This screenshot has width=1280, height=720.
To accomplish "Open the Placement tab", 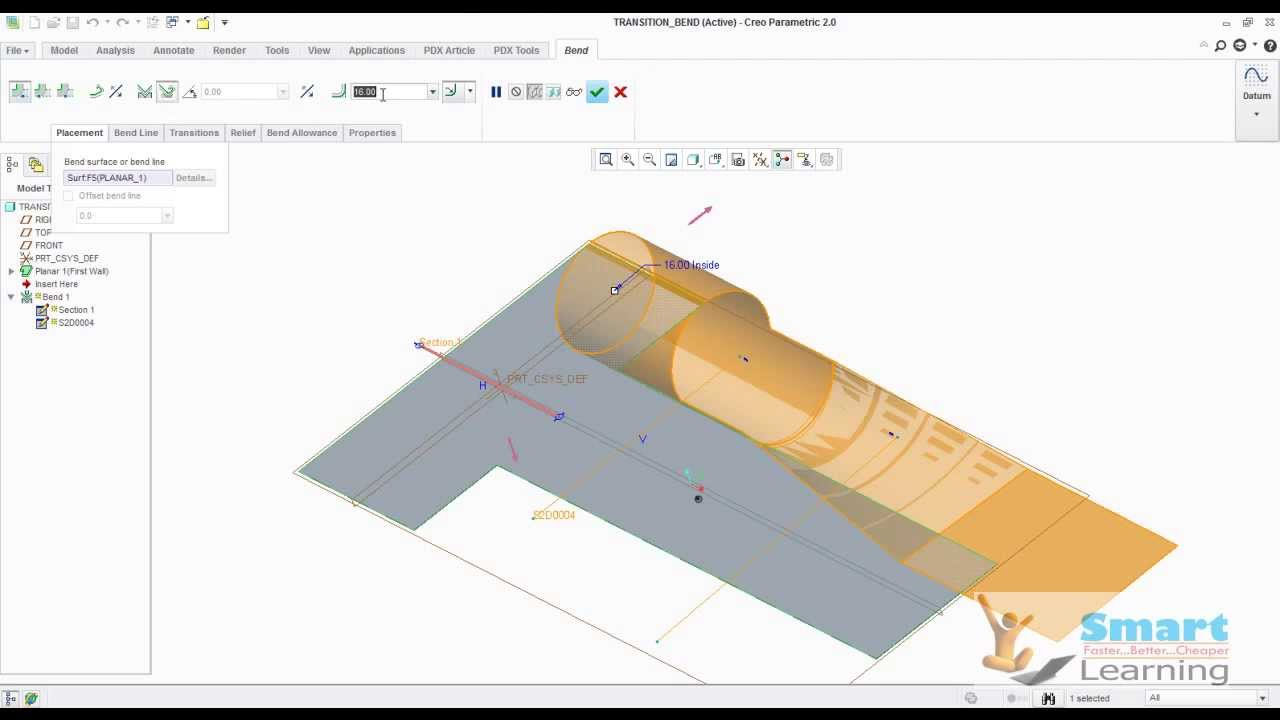I will pos(79,133).
